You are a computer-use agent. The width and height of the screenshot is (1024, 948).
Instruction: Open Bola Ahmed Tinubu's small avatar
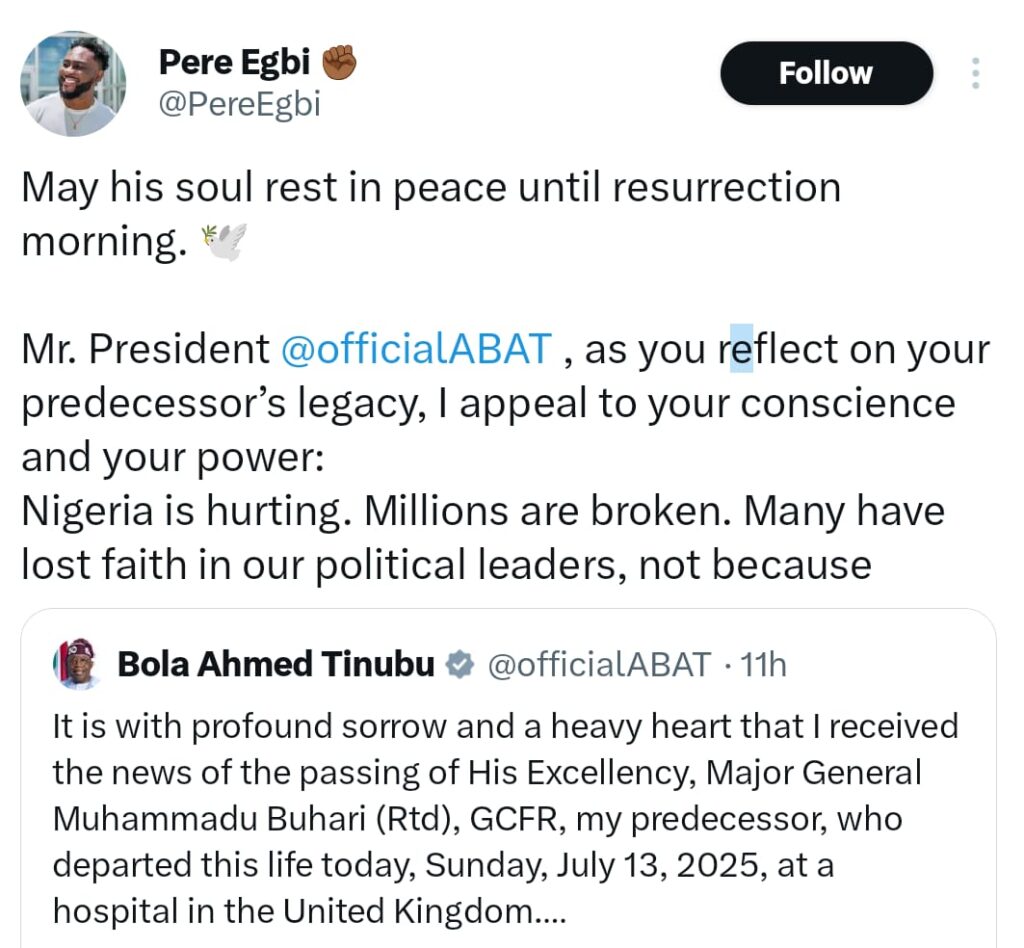[x=76, y=664]
